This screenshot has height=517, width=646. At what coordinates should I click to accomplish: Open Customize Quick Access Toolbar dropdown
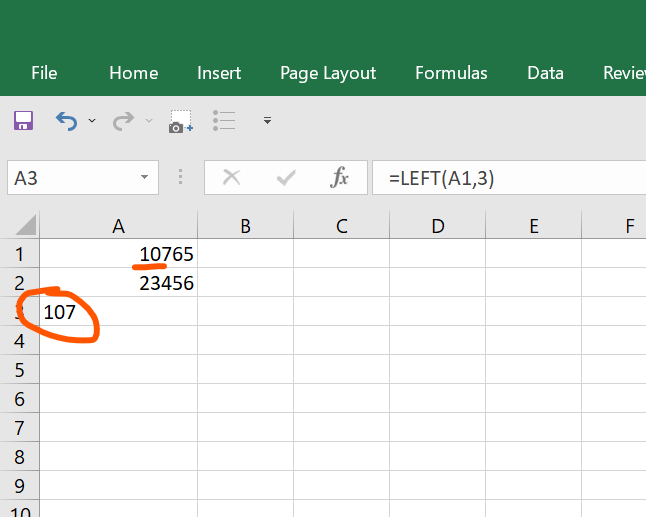[267, 120]
